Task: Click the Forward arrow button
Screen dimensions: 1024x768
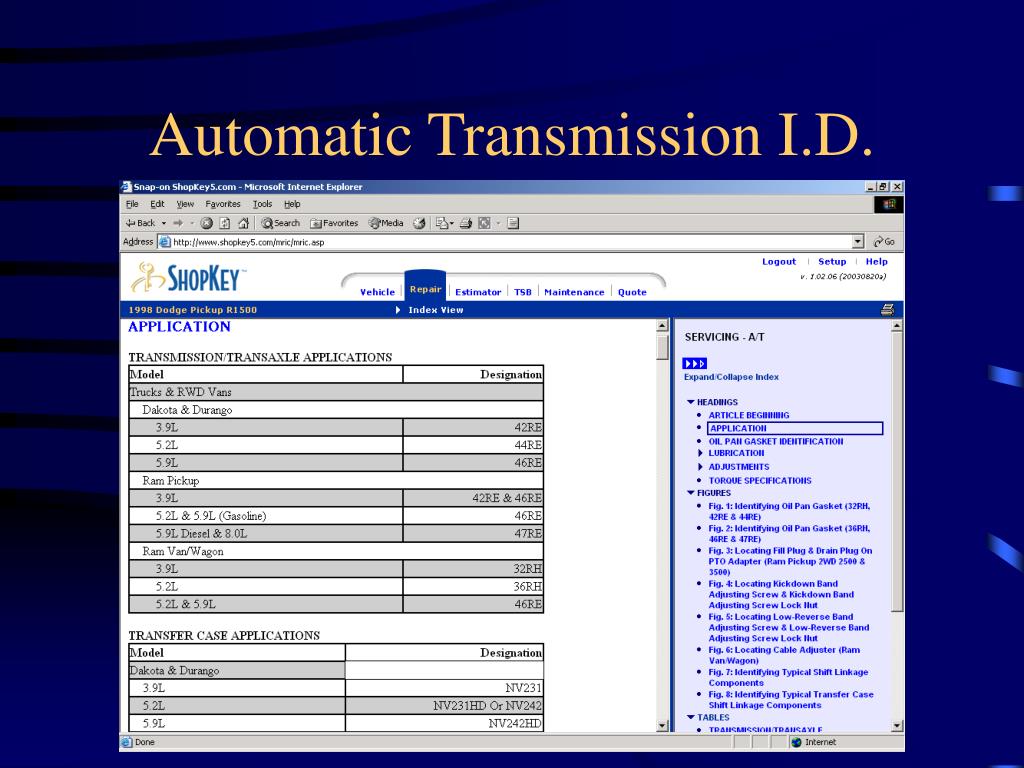Action: pos(178,223)
